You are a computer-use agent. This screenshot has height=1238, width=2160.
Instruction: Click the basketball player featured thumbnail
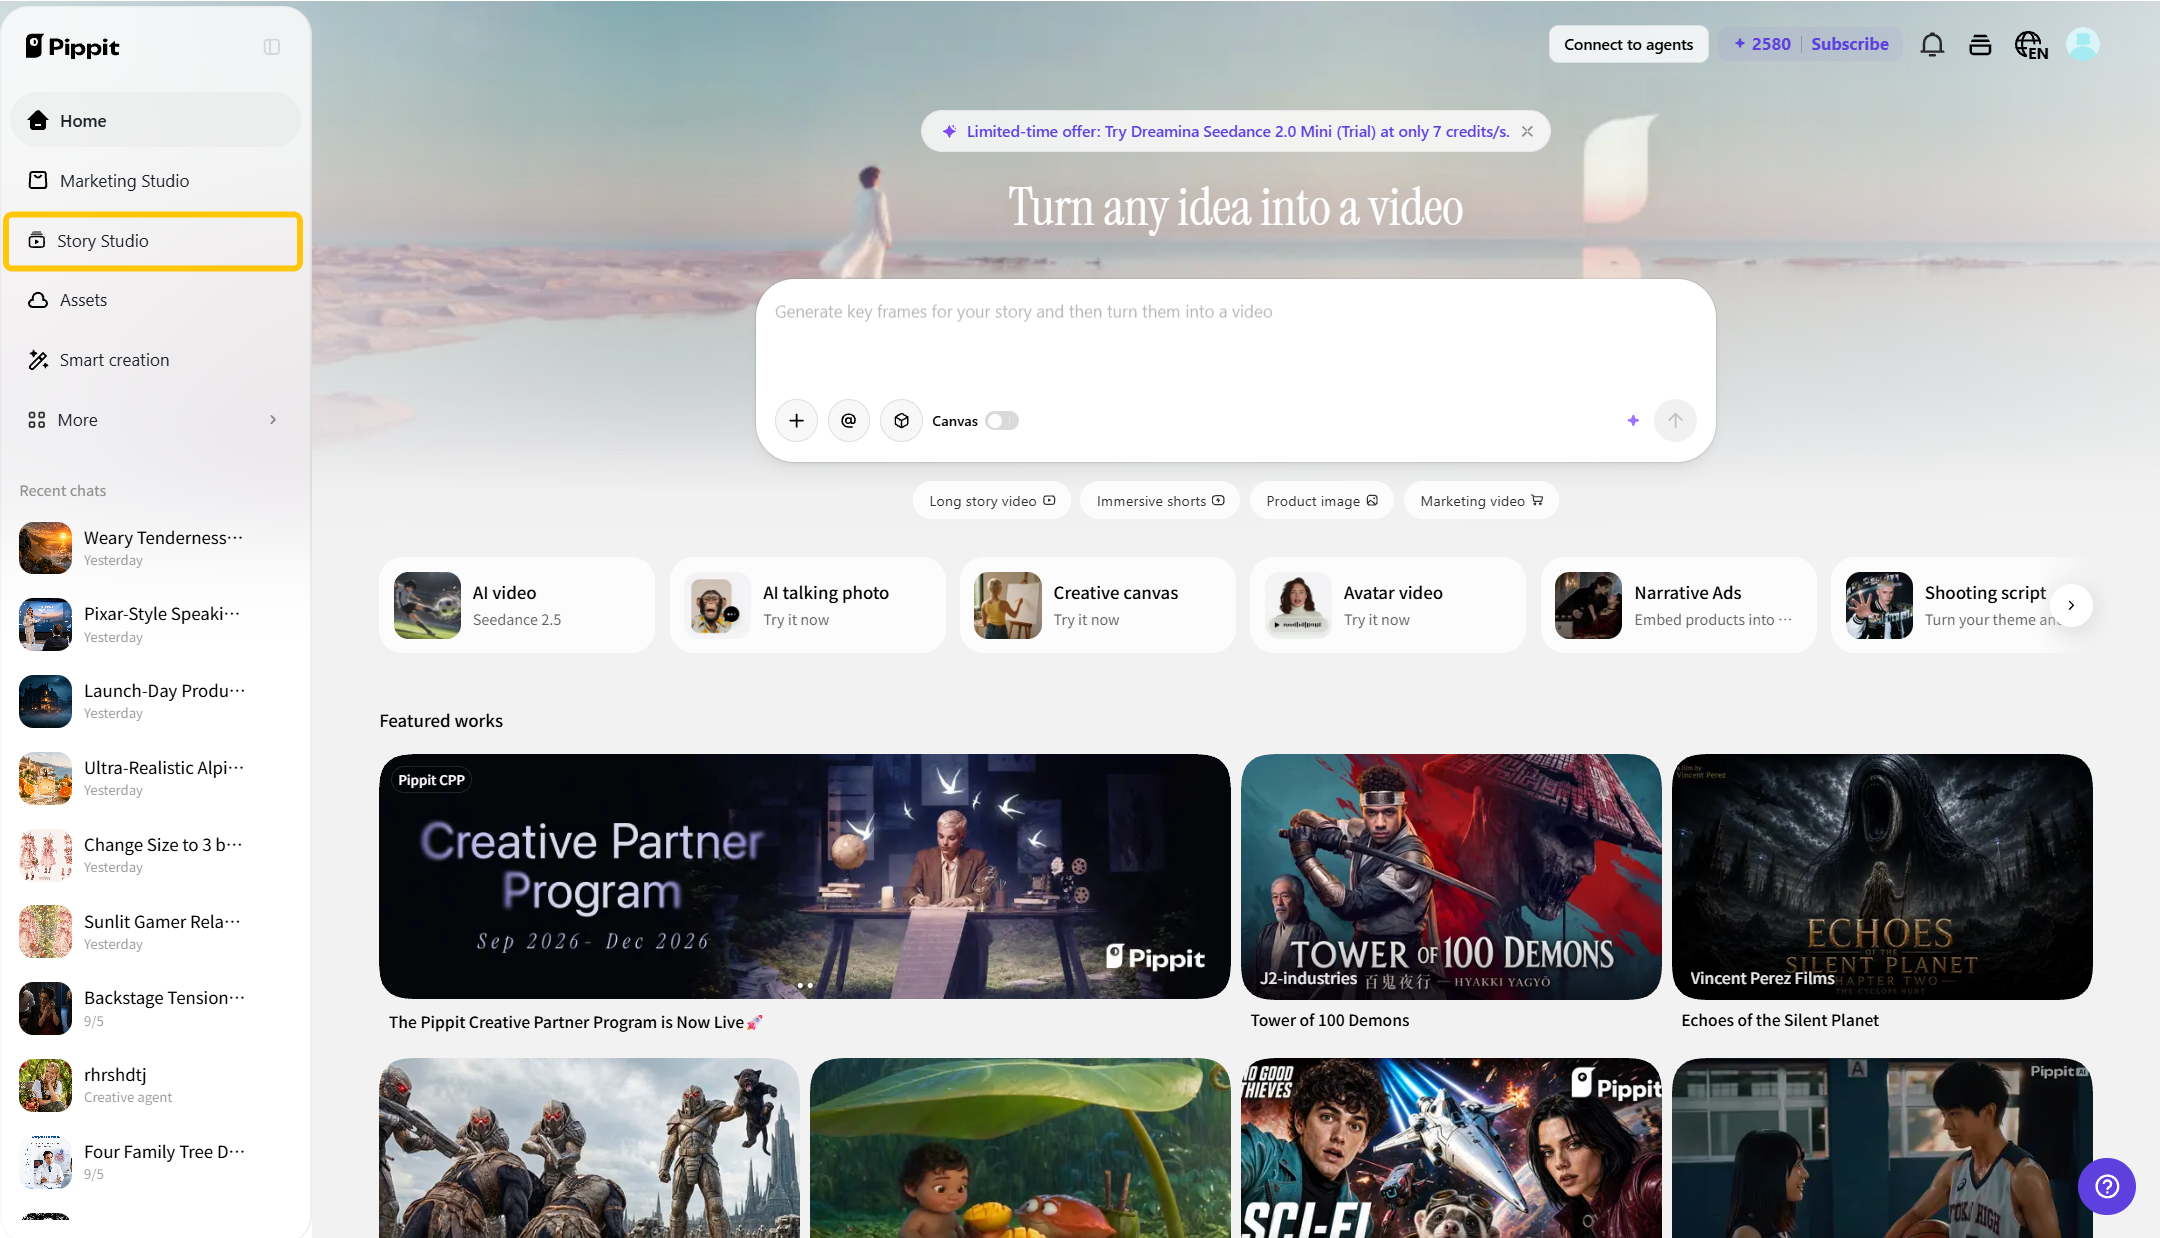pyautogui.click(x=1882, y=1148)
